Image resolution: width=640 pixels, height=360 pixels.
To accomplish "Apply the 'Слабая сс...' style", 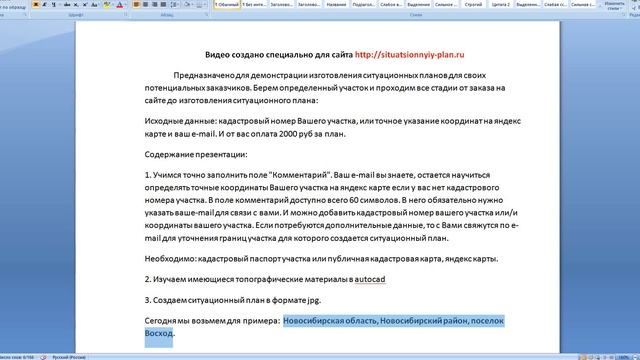I will pyautogui.click(x=555, y=4).
